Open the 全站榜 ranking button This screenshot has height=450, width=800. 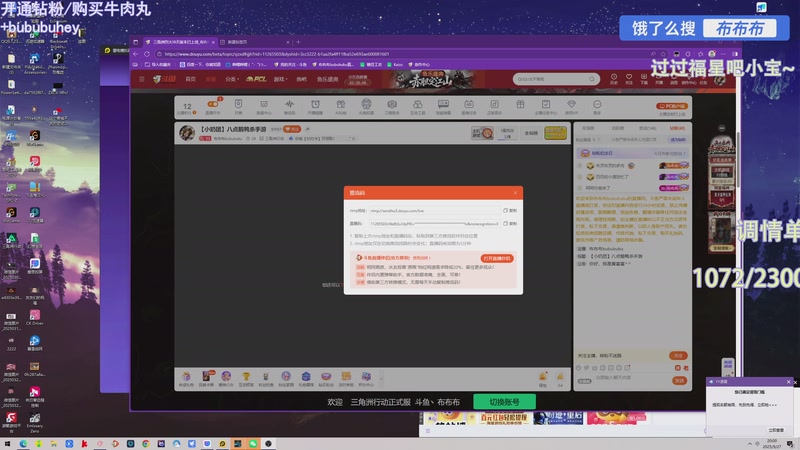(x=531, y=133)
